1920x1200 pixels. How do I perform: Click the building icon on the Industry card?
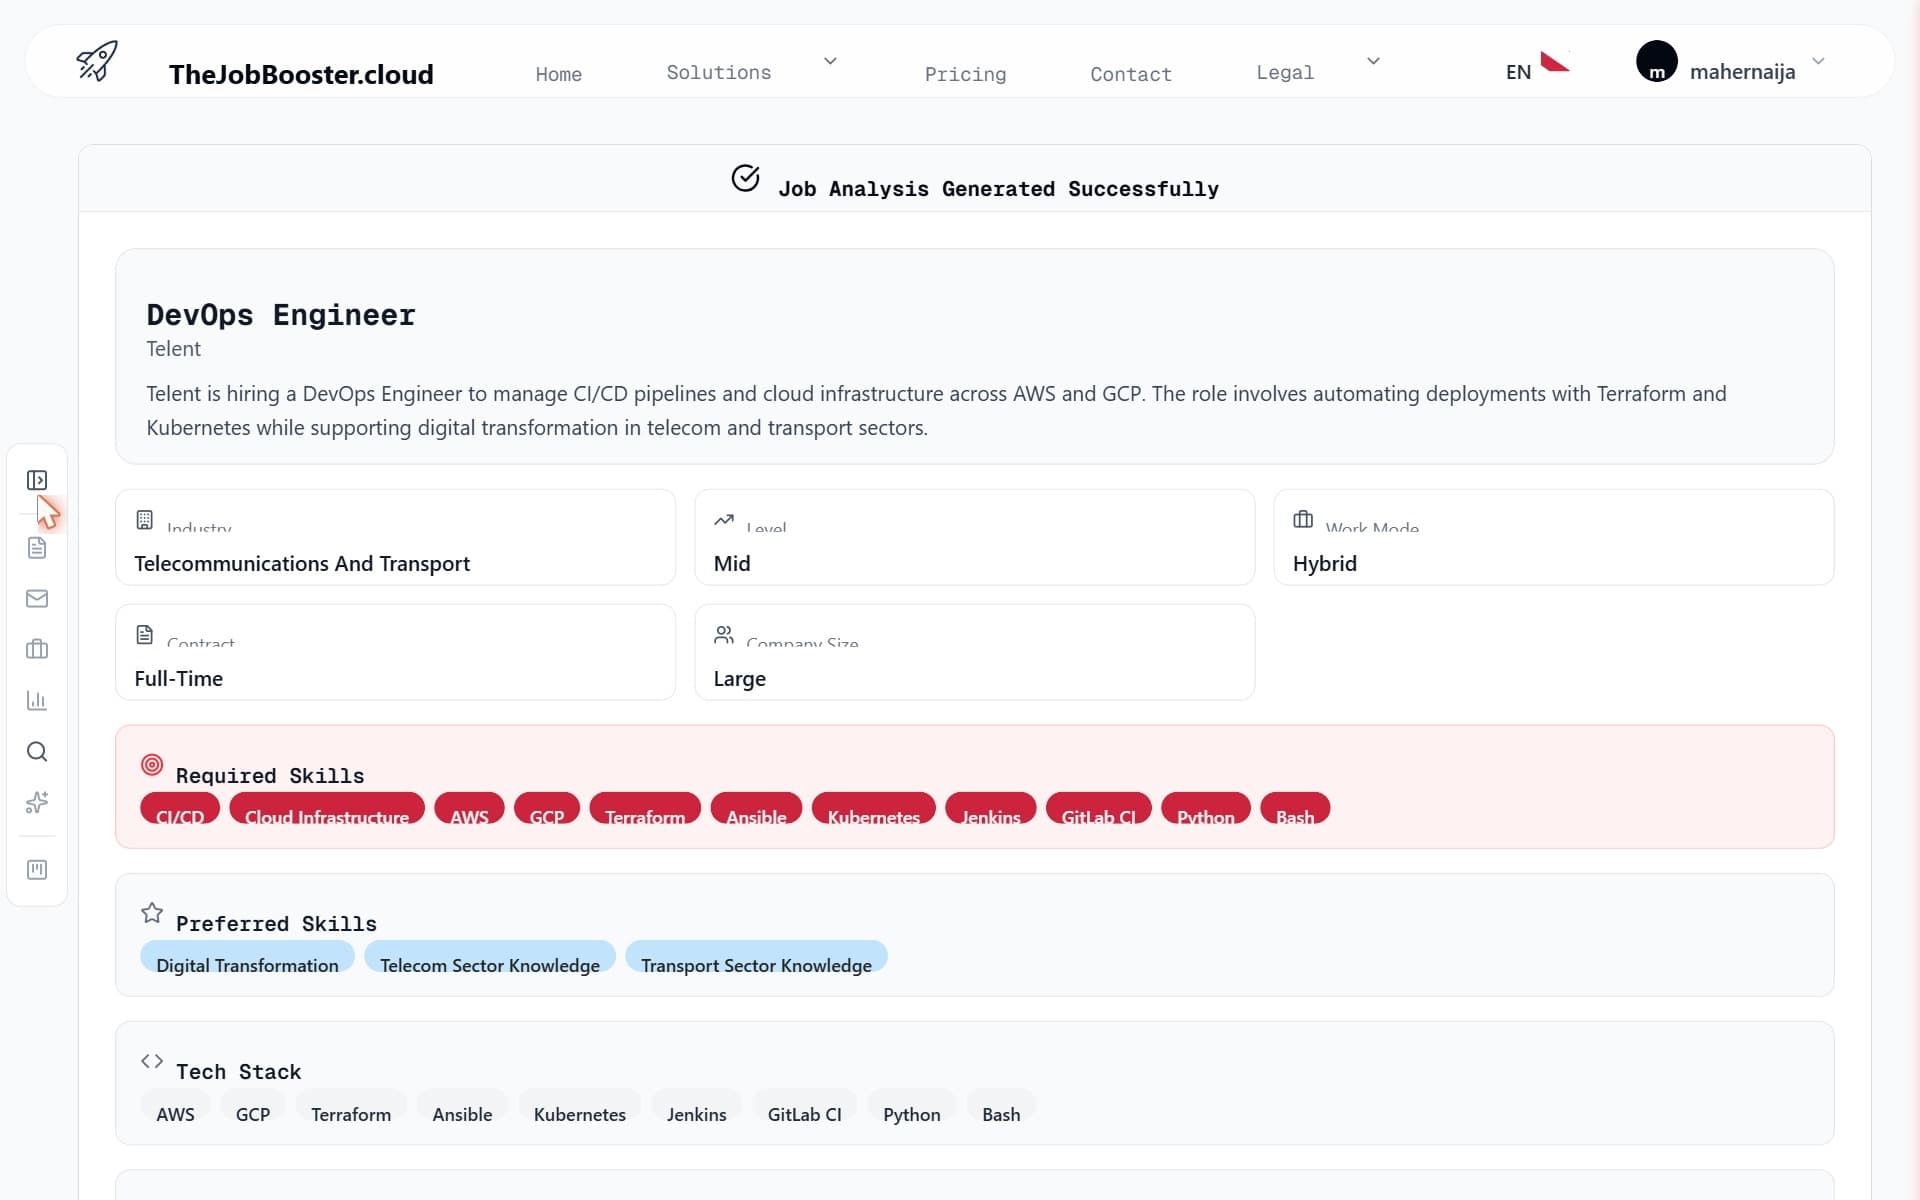145,520
